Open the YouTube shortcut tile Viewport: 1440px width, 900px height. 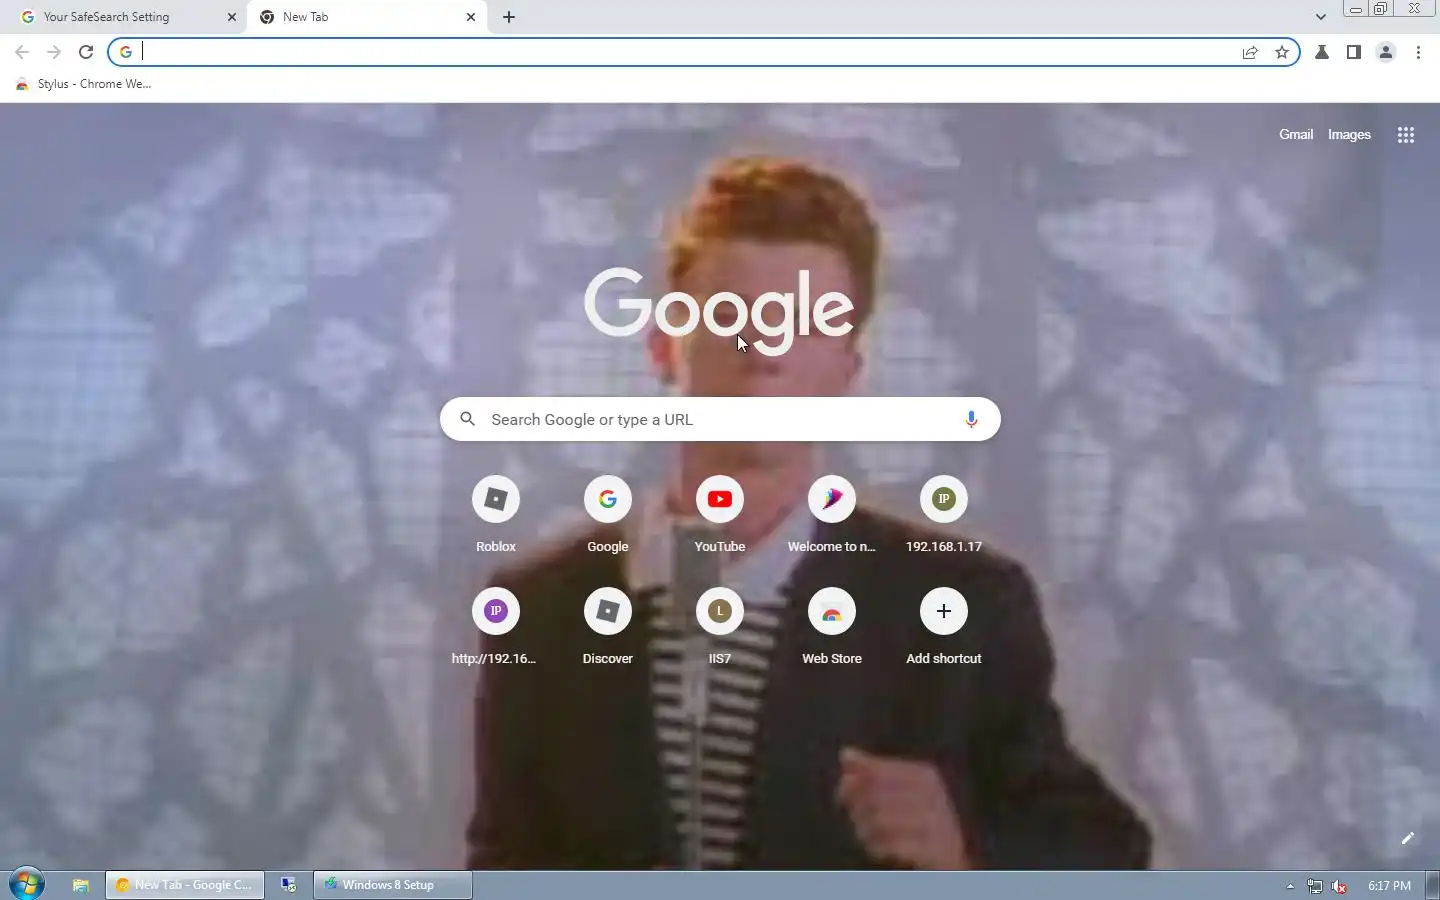(x=720, y=515)
